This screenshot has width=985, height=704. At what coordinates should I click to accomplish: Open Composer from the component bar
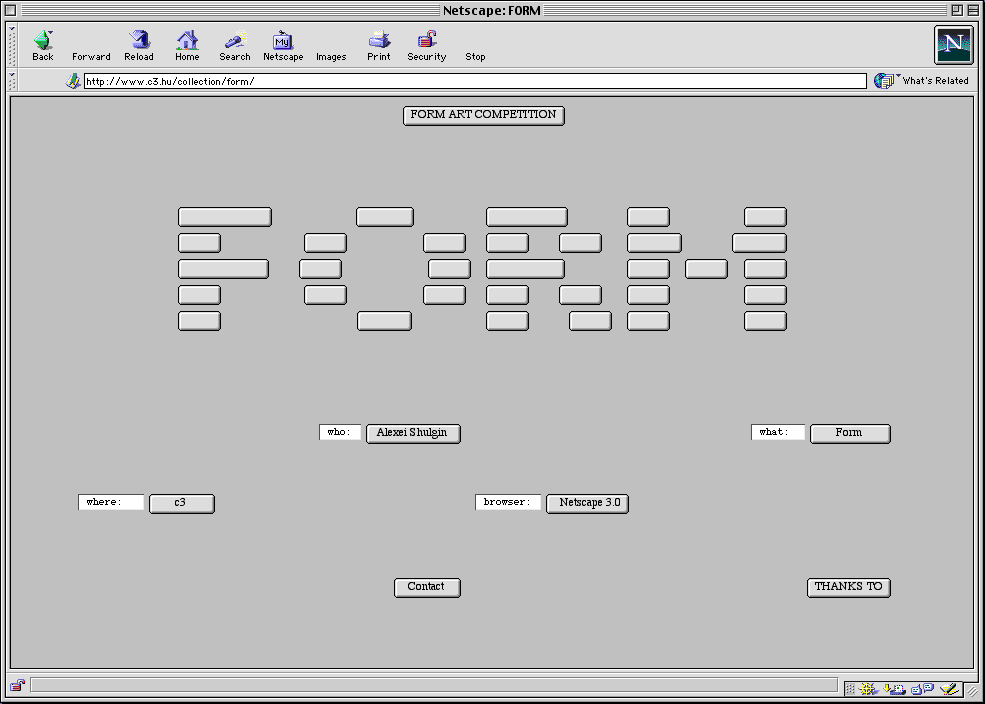950,688
